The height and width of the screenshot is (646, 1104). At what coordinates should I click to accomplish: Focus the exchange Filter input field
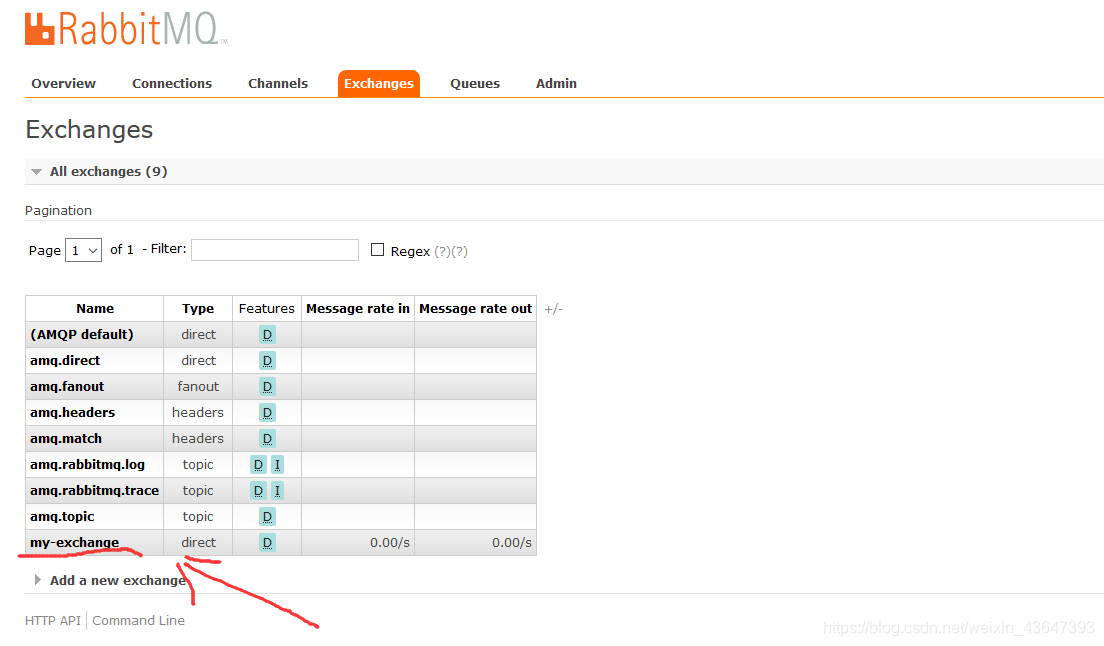(275, 250)
